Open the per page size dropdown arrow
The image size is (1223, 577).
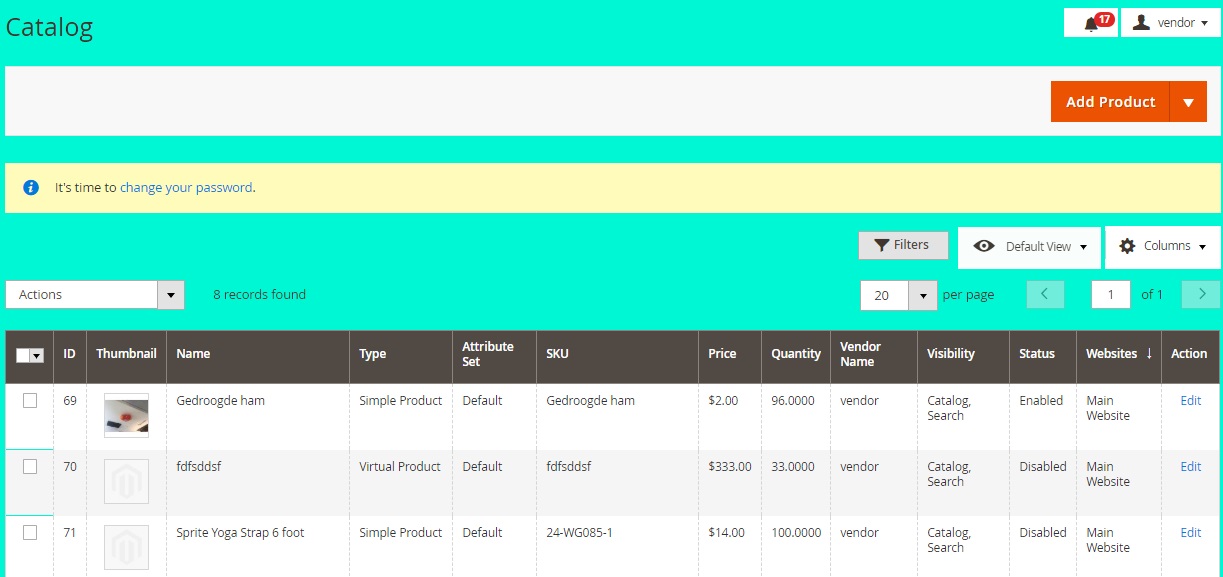(922, 295)
